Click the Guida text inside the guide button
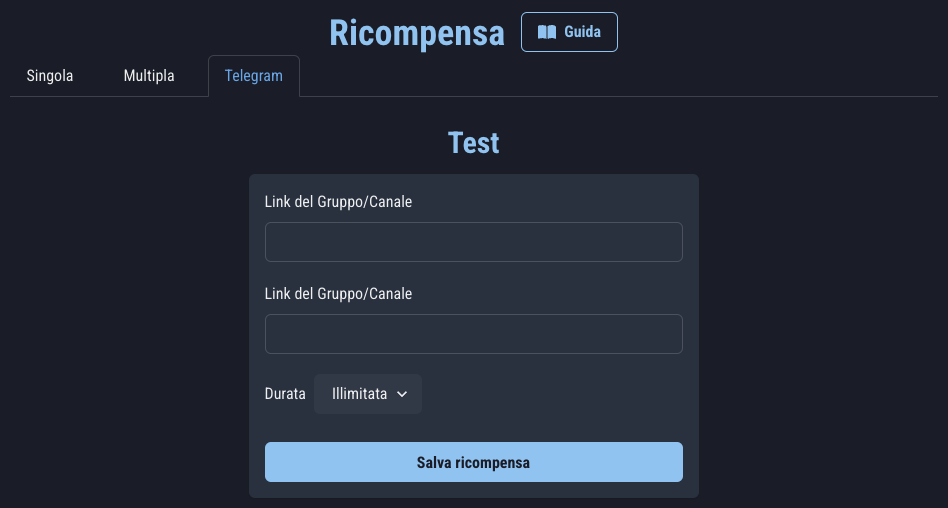The image size is (948, 508). [582, 32]
